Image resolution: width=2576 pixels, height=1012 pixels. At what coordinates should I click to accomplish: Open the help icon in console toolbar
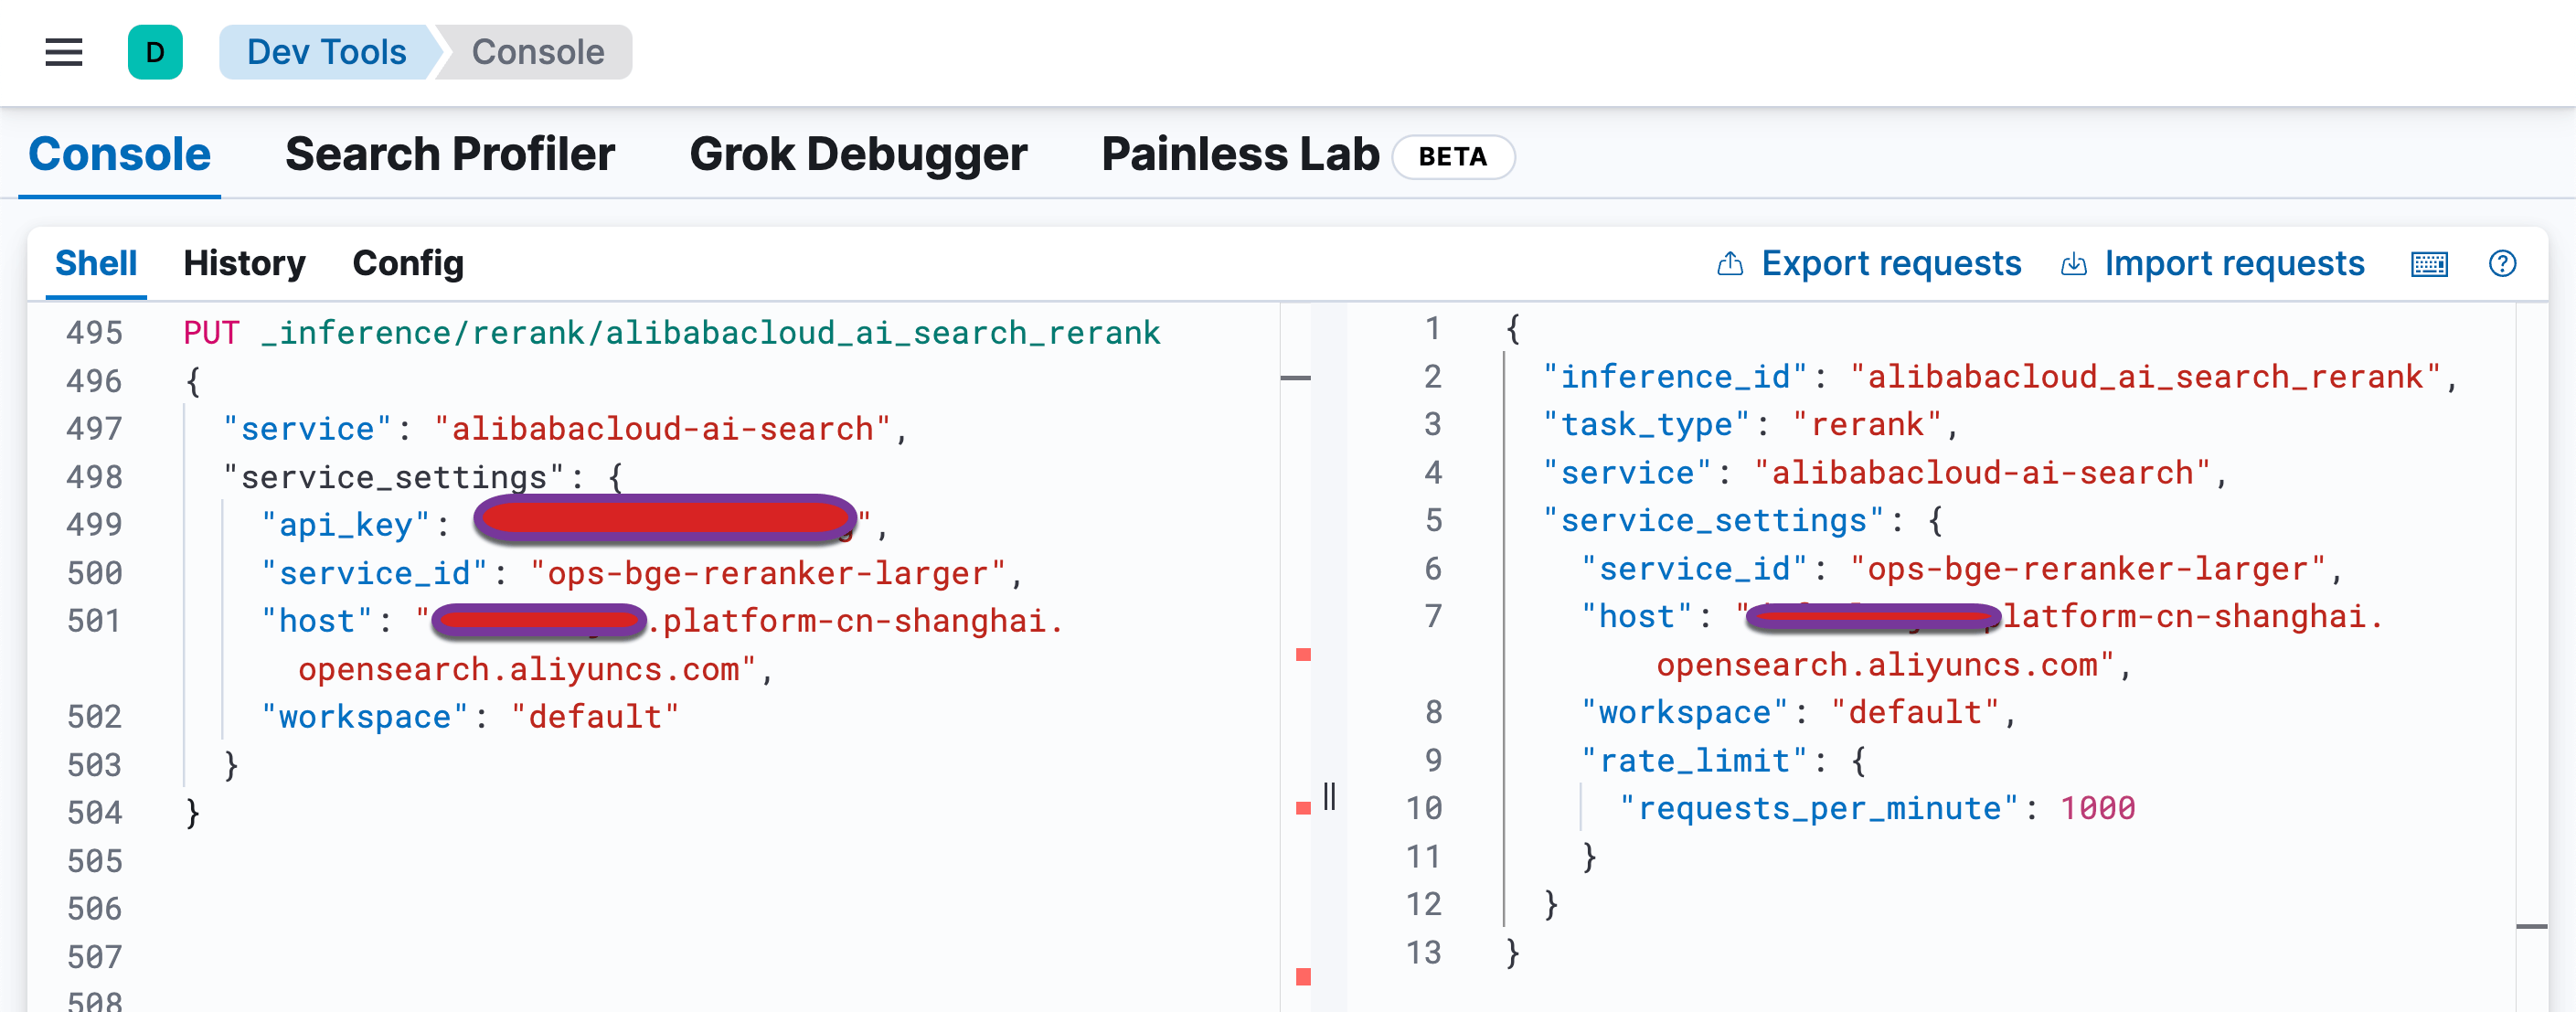coord(2502,264)
